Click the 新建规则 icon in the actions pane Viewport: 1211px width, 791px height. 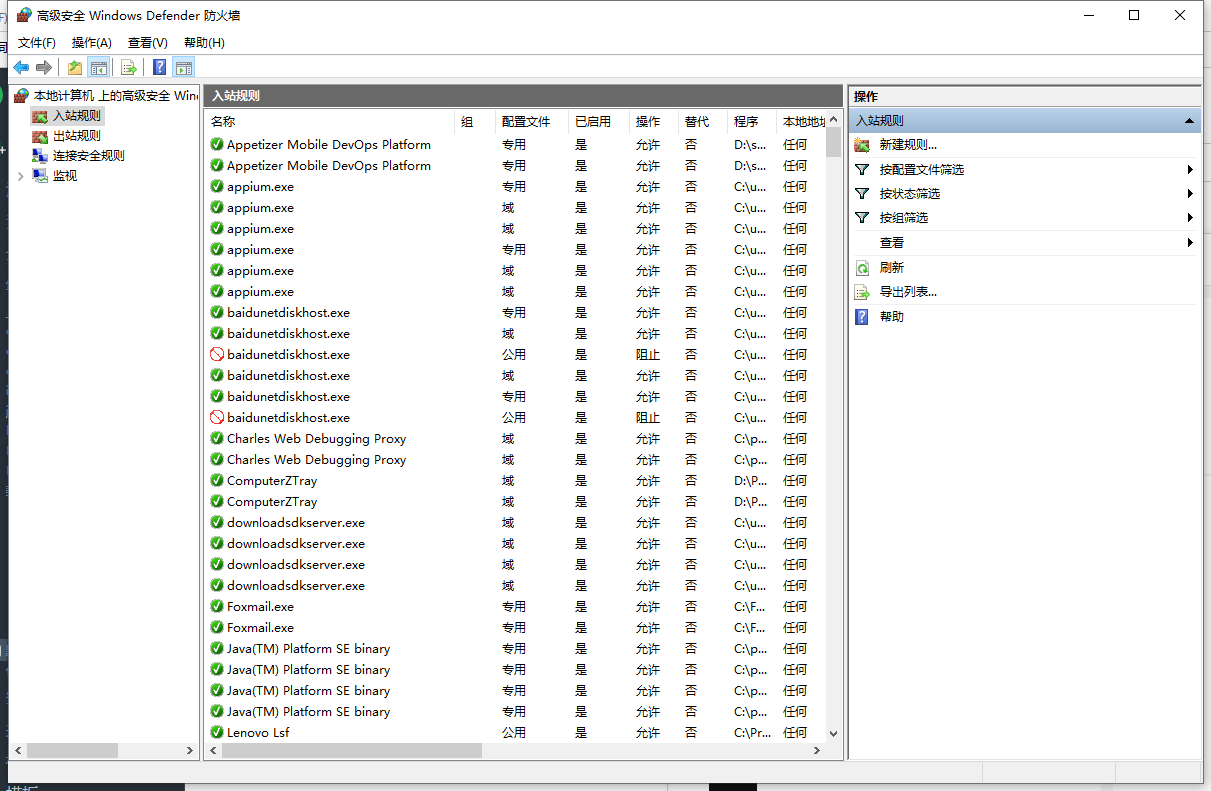click(862, 145)
